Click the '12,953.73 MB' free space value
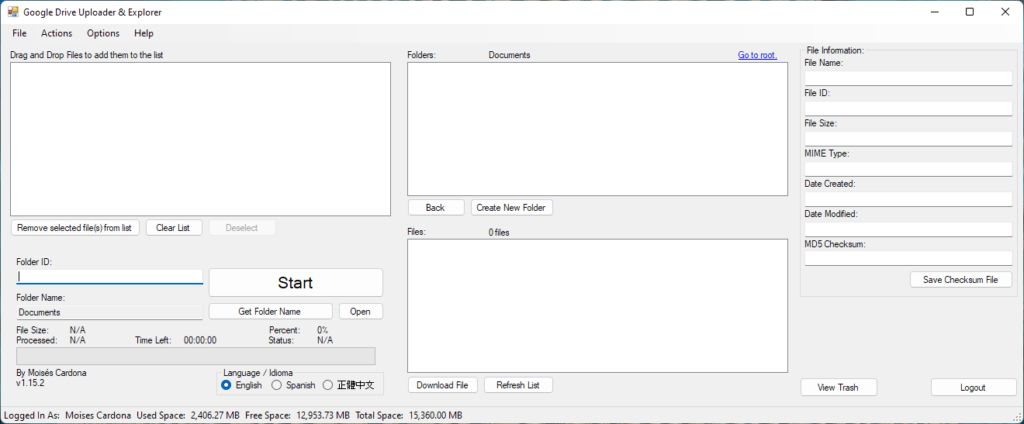The image size is (1024, 424). point(323,416)
